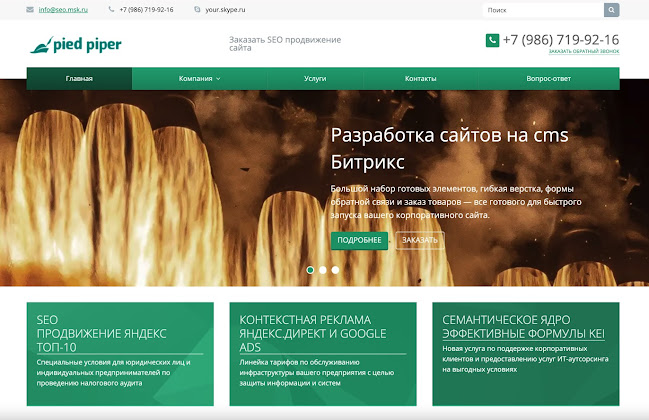Click the green phone icon beside the large number
Screen dimensions: 649x420
(492, 40)
